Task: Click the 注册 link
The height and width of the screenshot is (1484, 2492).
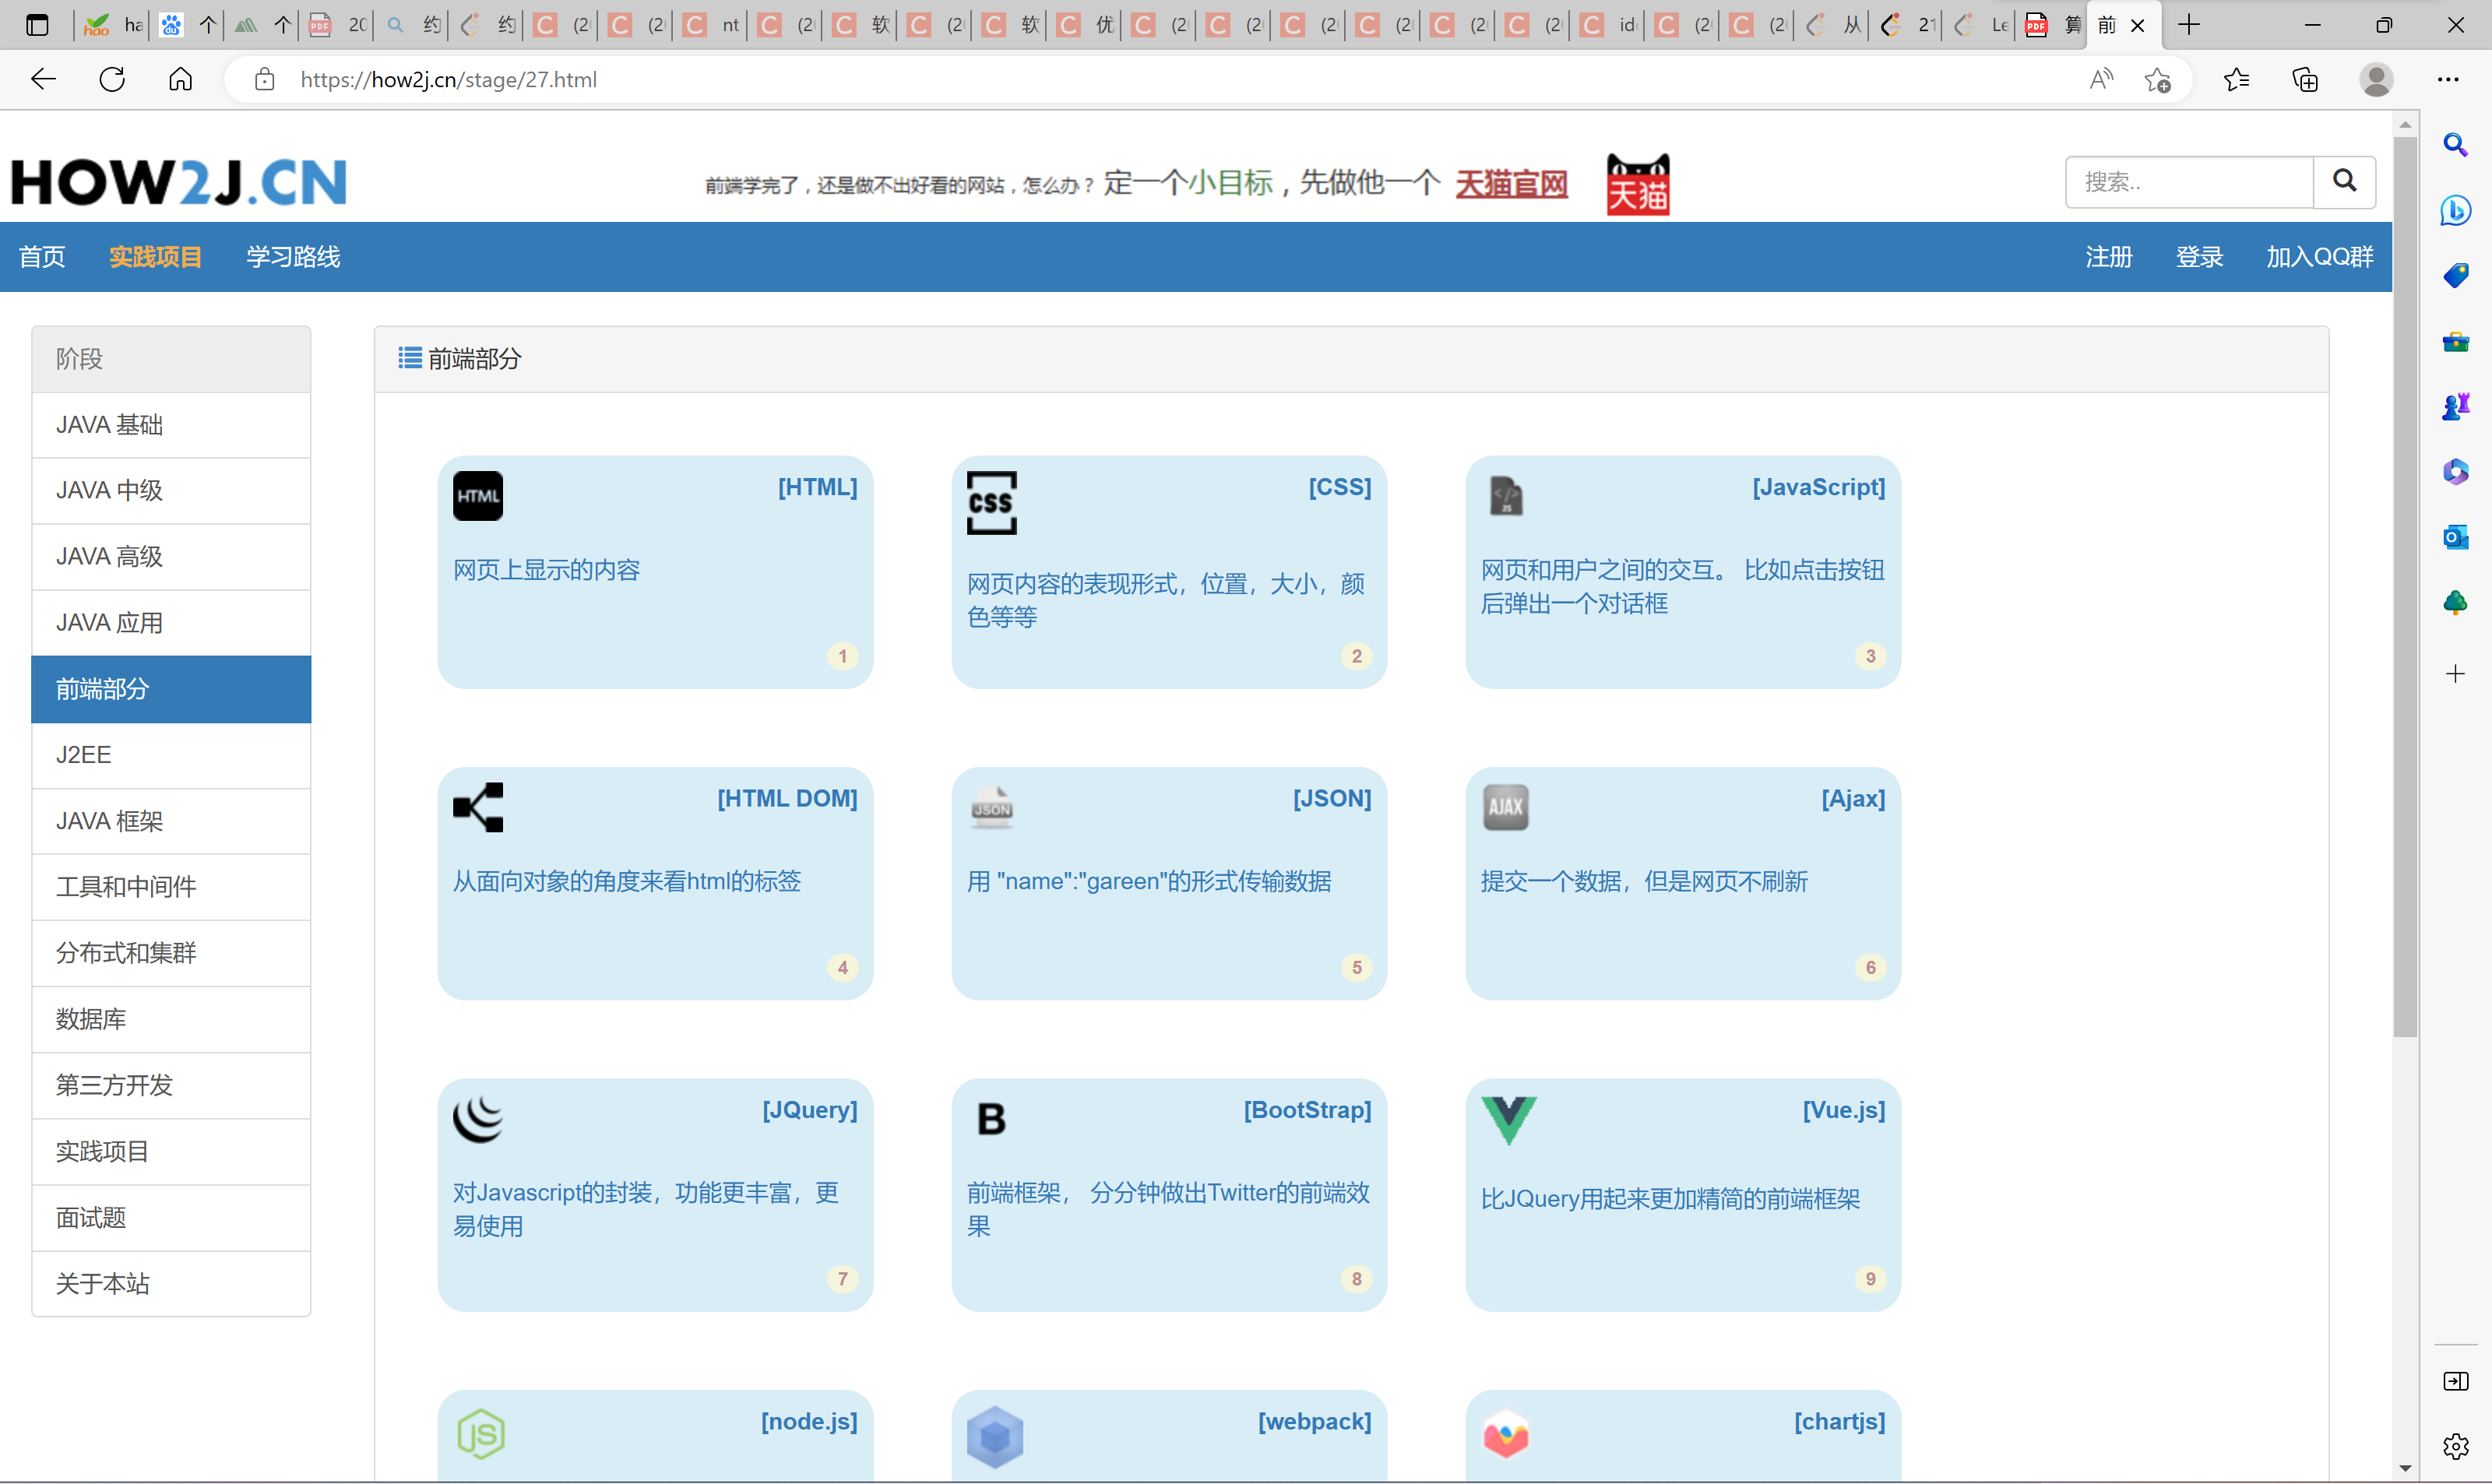Action: click(2108, 257)
